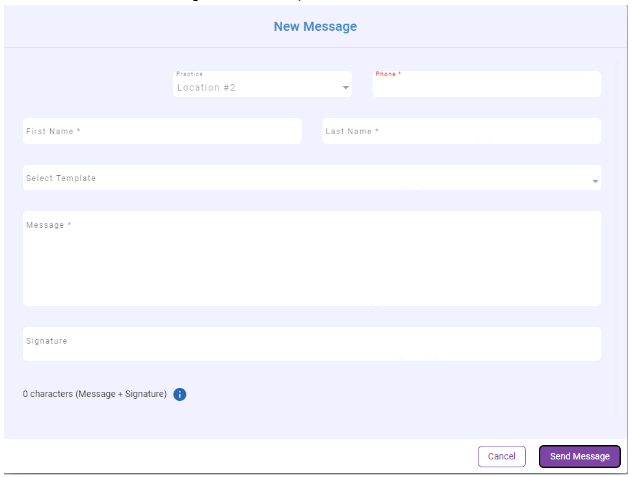The width and height of the screenshot is (633, 477).
Task: Click the Signature label text
Action: coord(47,341)
